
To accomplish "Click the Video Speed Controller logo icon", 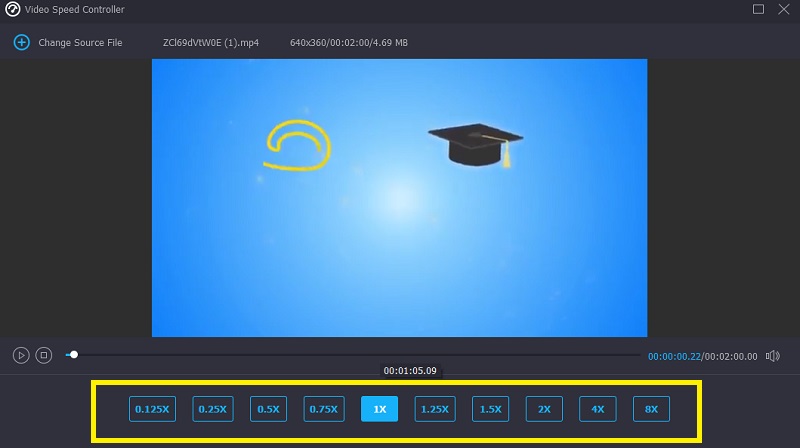I will (x=13, y=10).
